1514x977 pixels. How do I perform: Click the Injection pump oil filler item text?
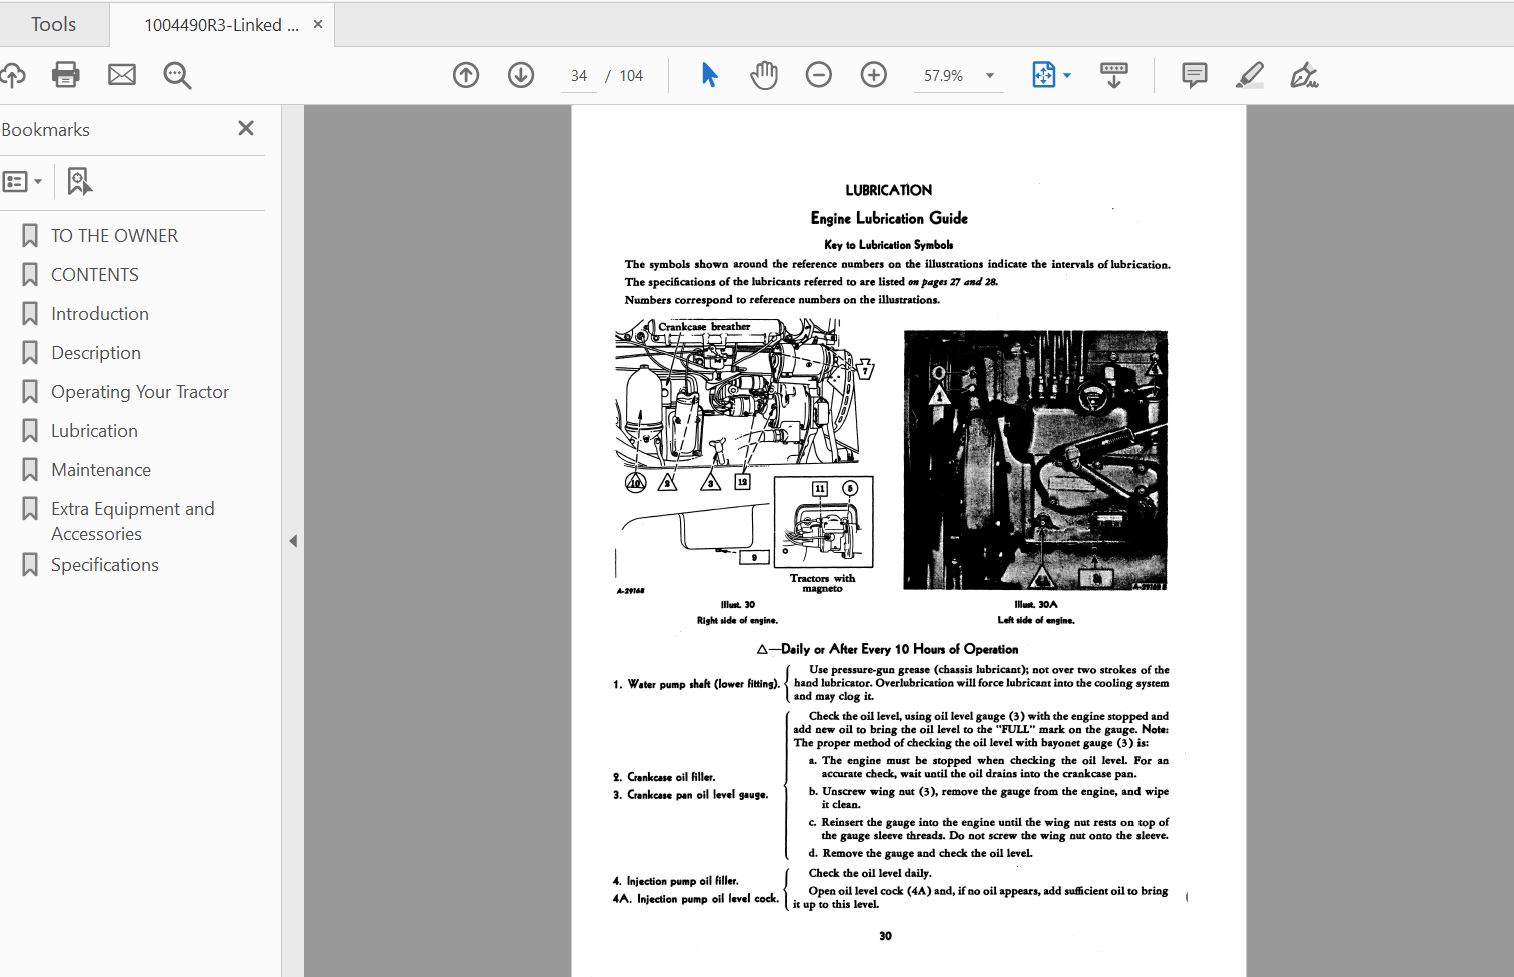coord(675,881)
